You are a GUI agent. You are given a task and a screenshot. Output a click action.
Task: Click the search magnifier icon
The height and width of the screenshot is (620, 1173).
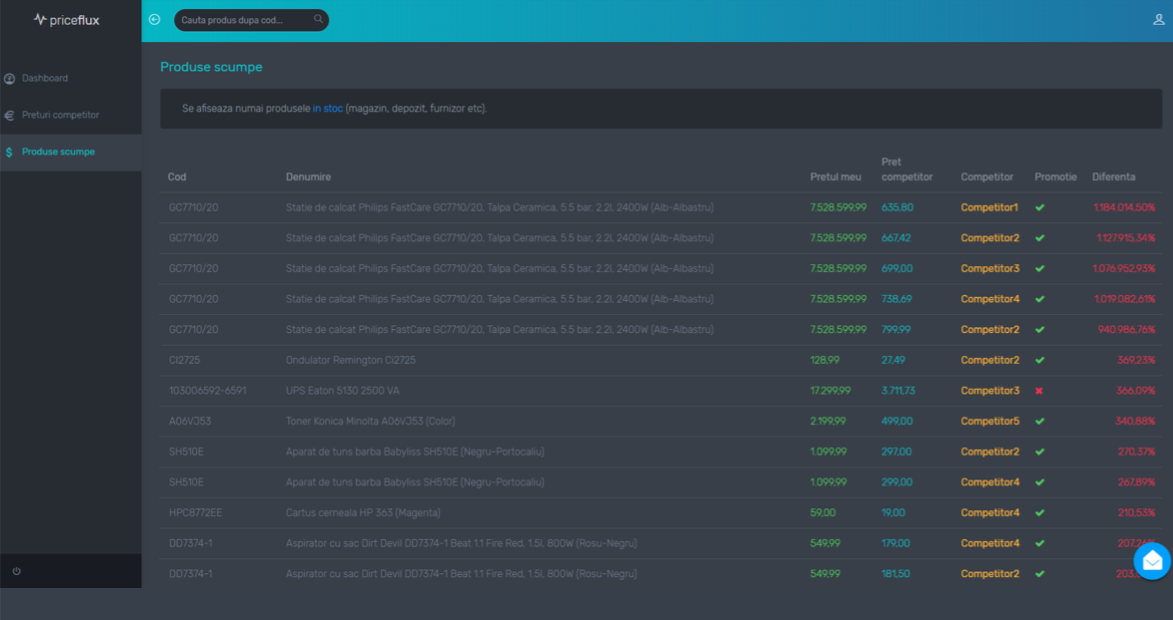pyautogui.click(x=318, y=19)
